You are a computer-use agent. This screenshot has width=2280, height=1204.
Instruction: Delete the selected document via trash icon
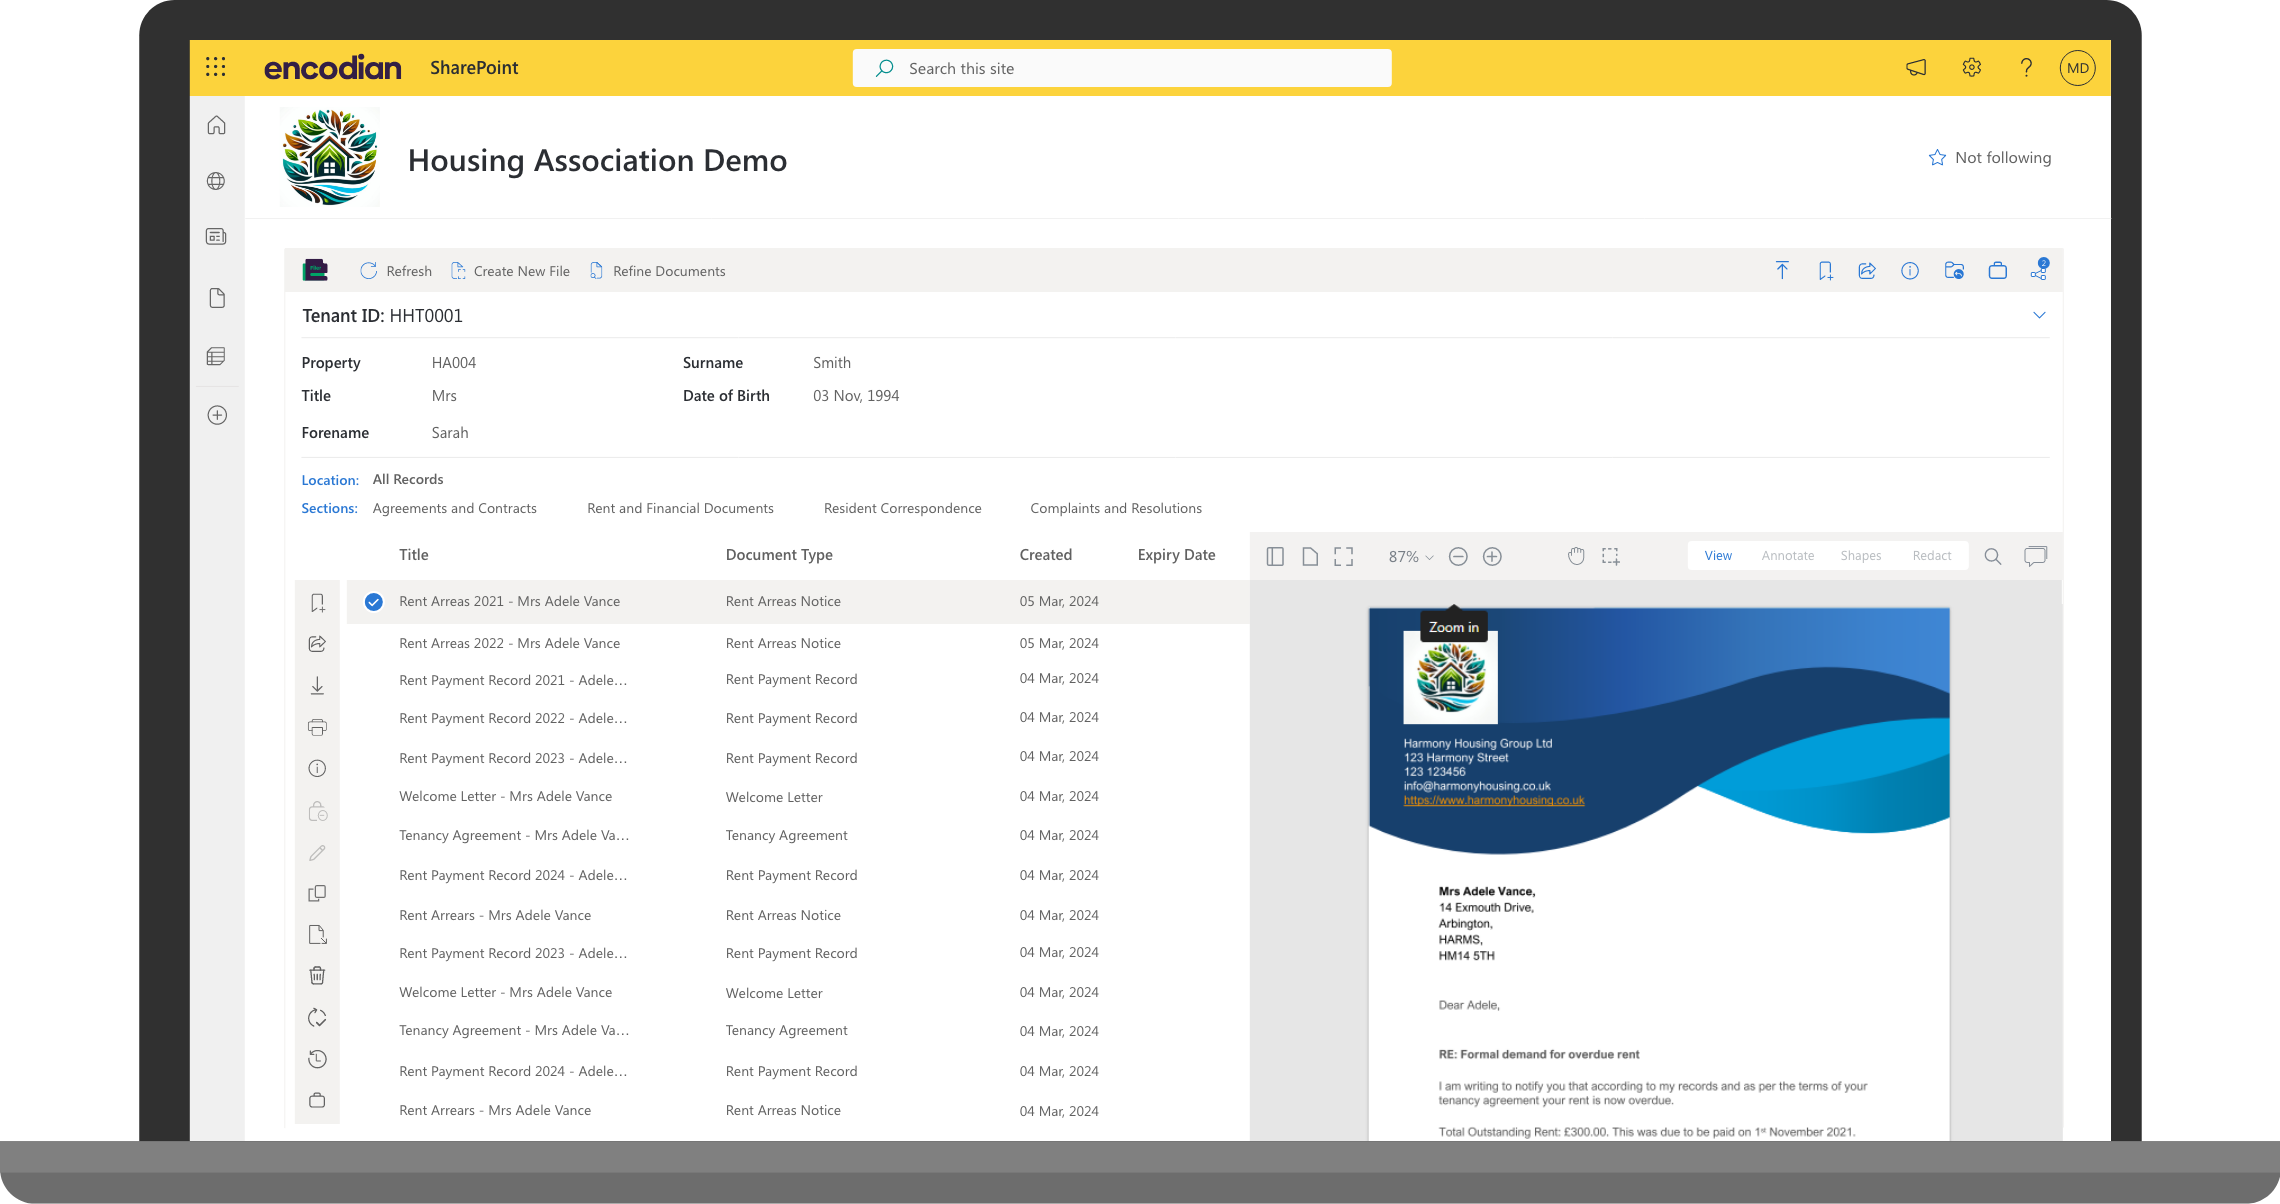[x=317, y=975]
